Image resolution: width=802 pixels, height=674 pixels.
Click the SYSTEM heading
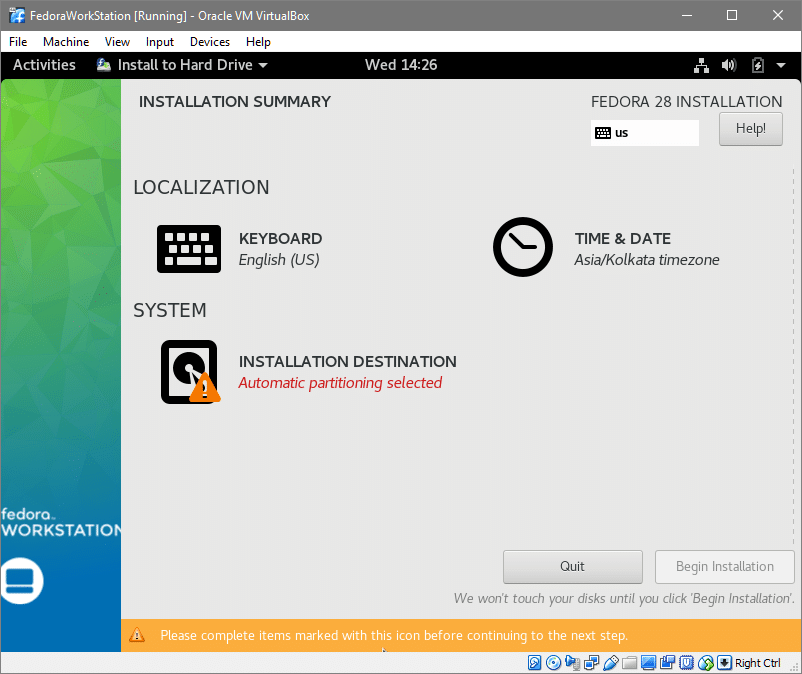point(170,310)
